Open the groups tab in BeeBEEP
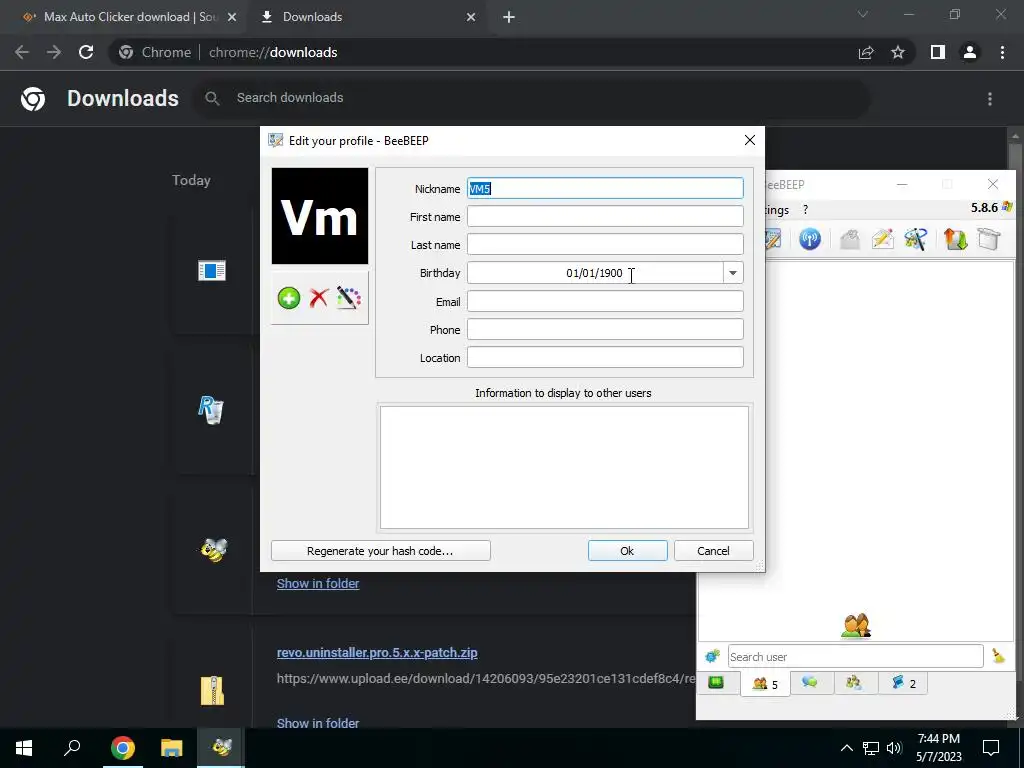1024x768 pixels. pyautogui.click(x=854, y=683)
